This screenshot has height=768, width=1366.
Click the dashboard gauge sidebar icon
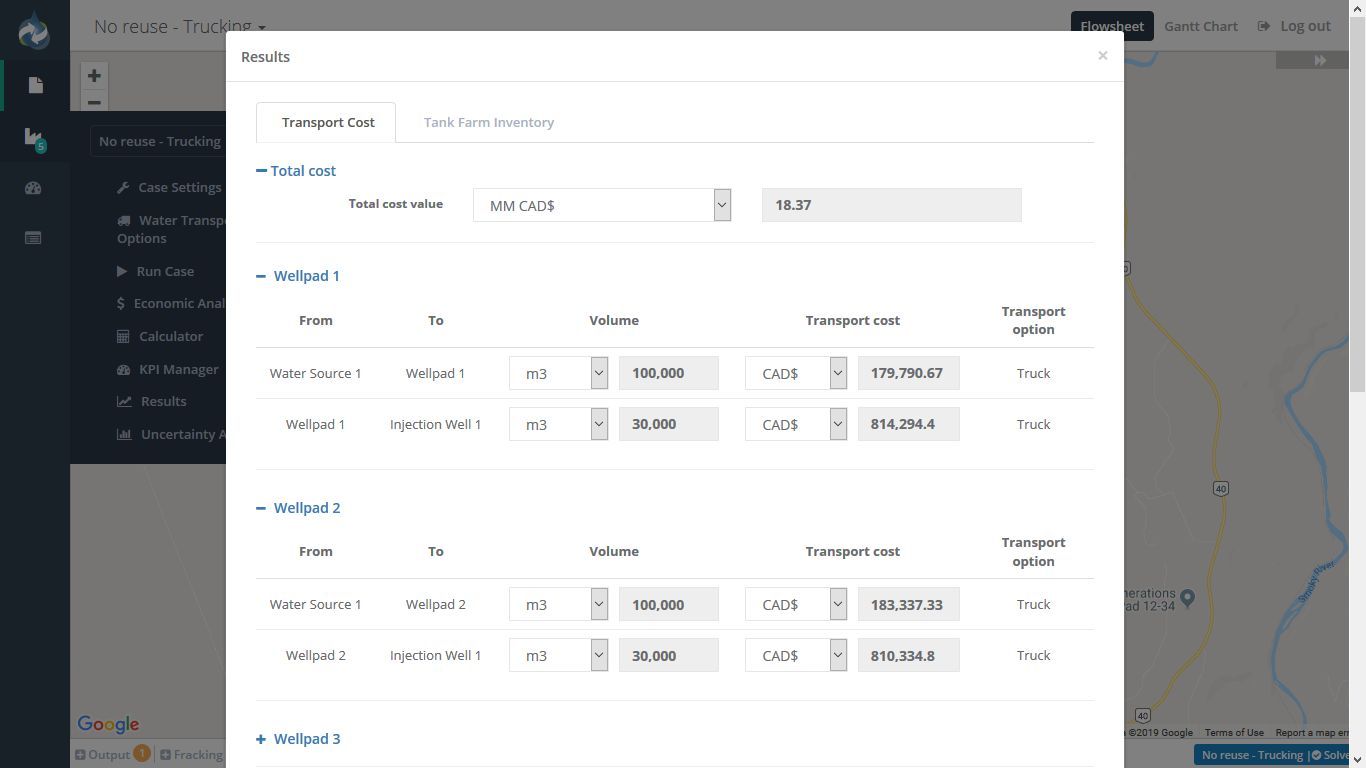(34, 188)
